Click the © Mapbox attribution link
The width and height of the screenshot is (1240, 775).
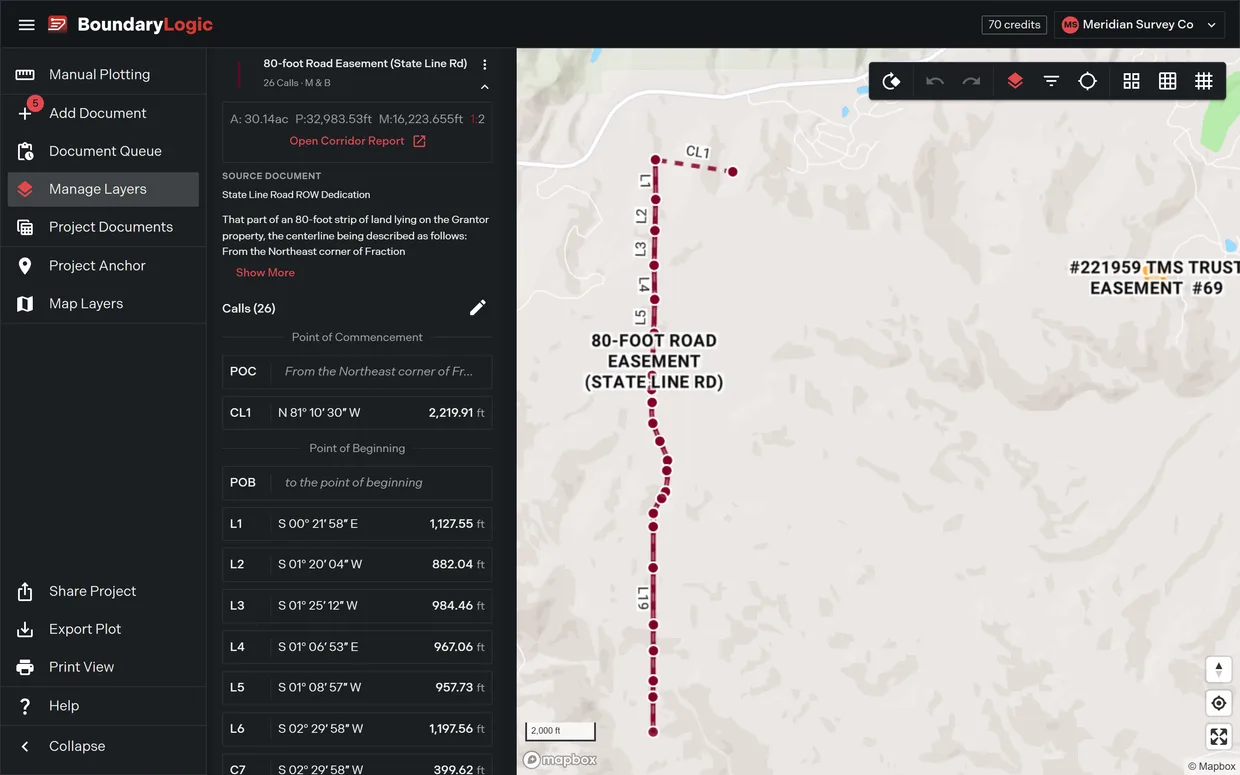(x=1211, y=767)
